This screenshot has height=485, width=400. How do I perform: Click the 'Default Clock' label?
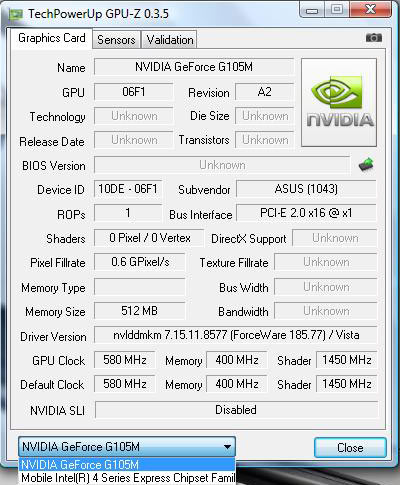click(x=52, y=385)
